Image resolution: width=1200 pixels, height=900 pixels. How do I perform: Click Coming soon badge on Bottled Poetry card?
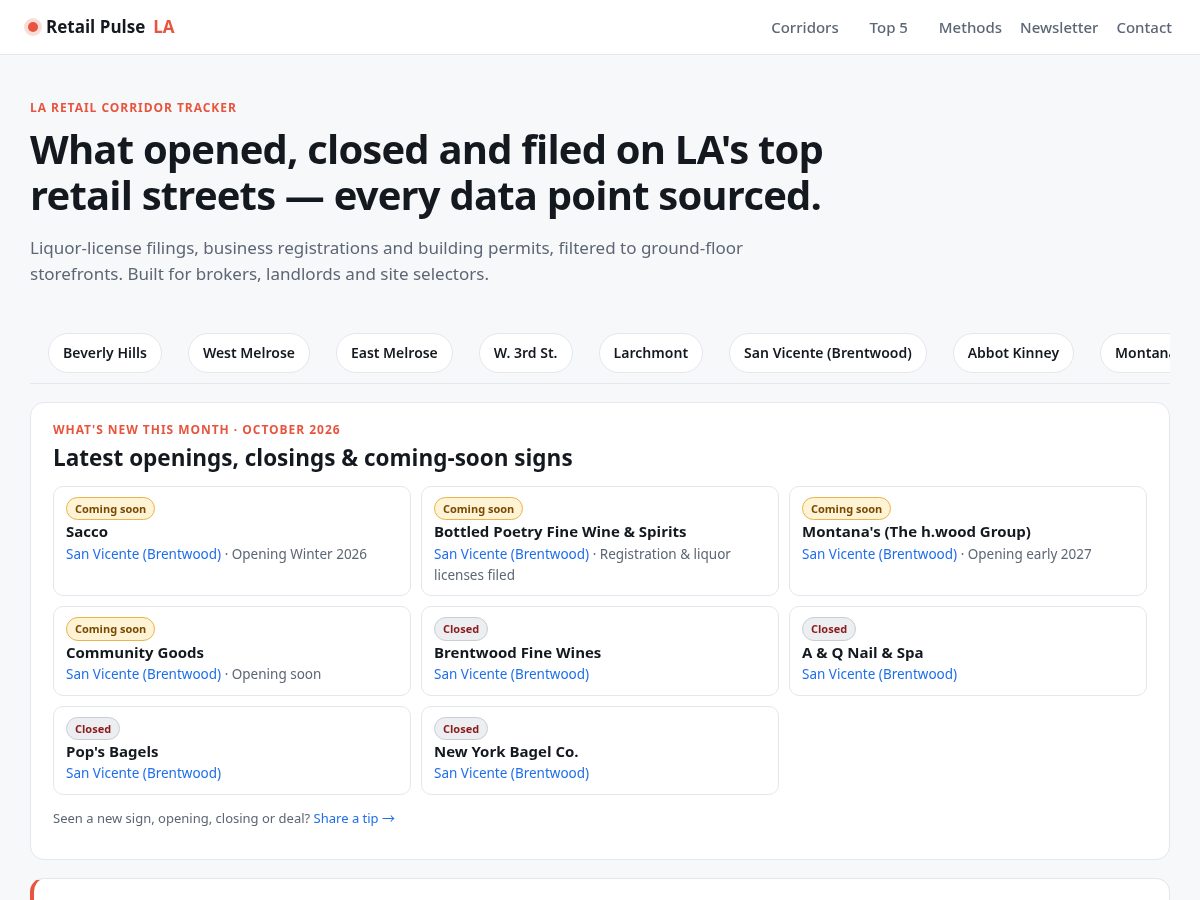click(x=478, y=509)
